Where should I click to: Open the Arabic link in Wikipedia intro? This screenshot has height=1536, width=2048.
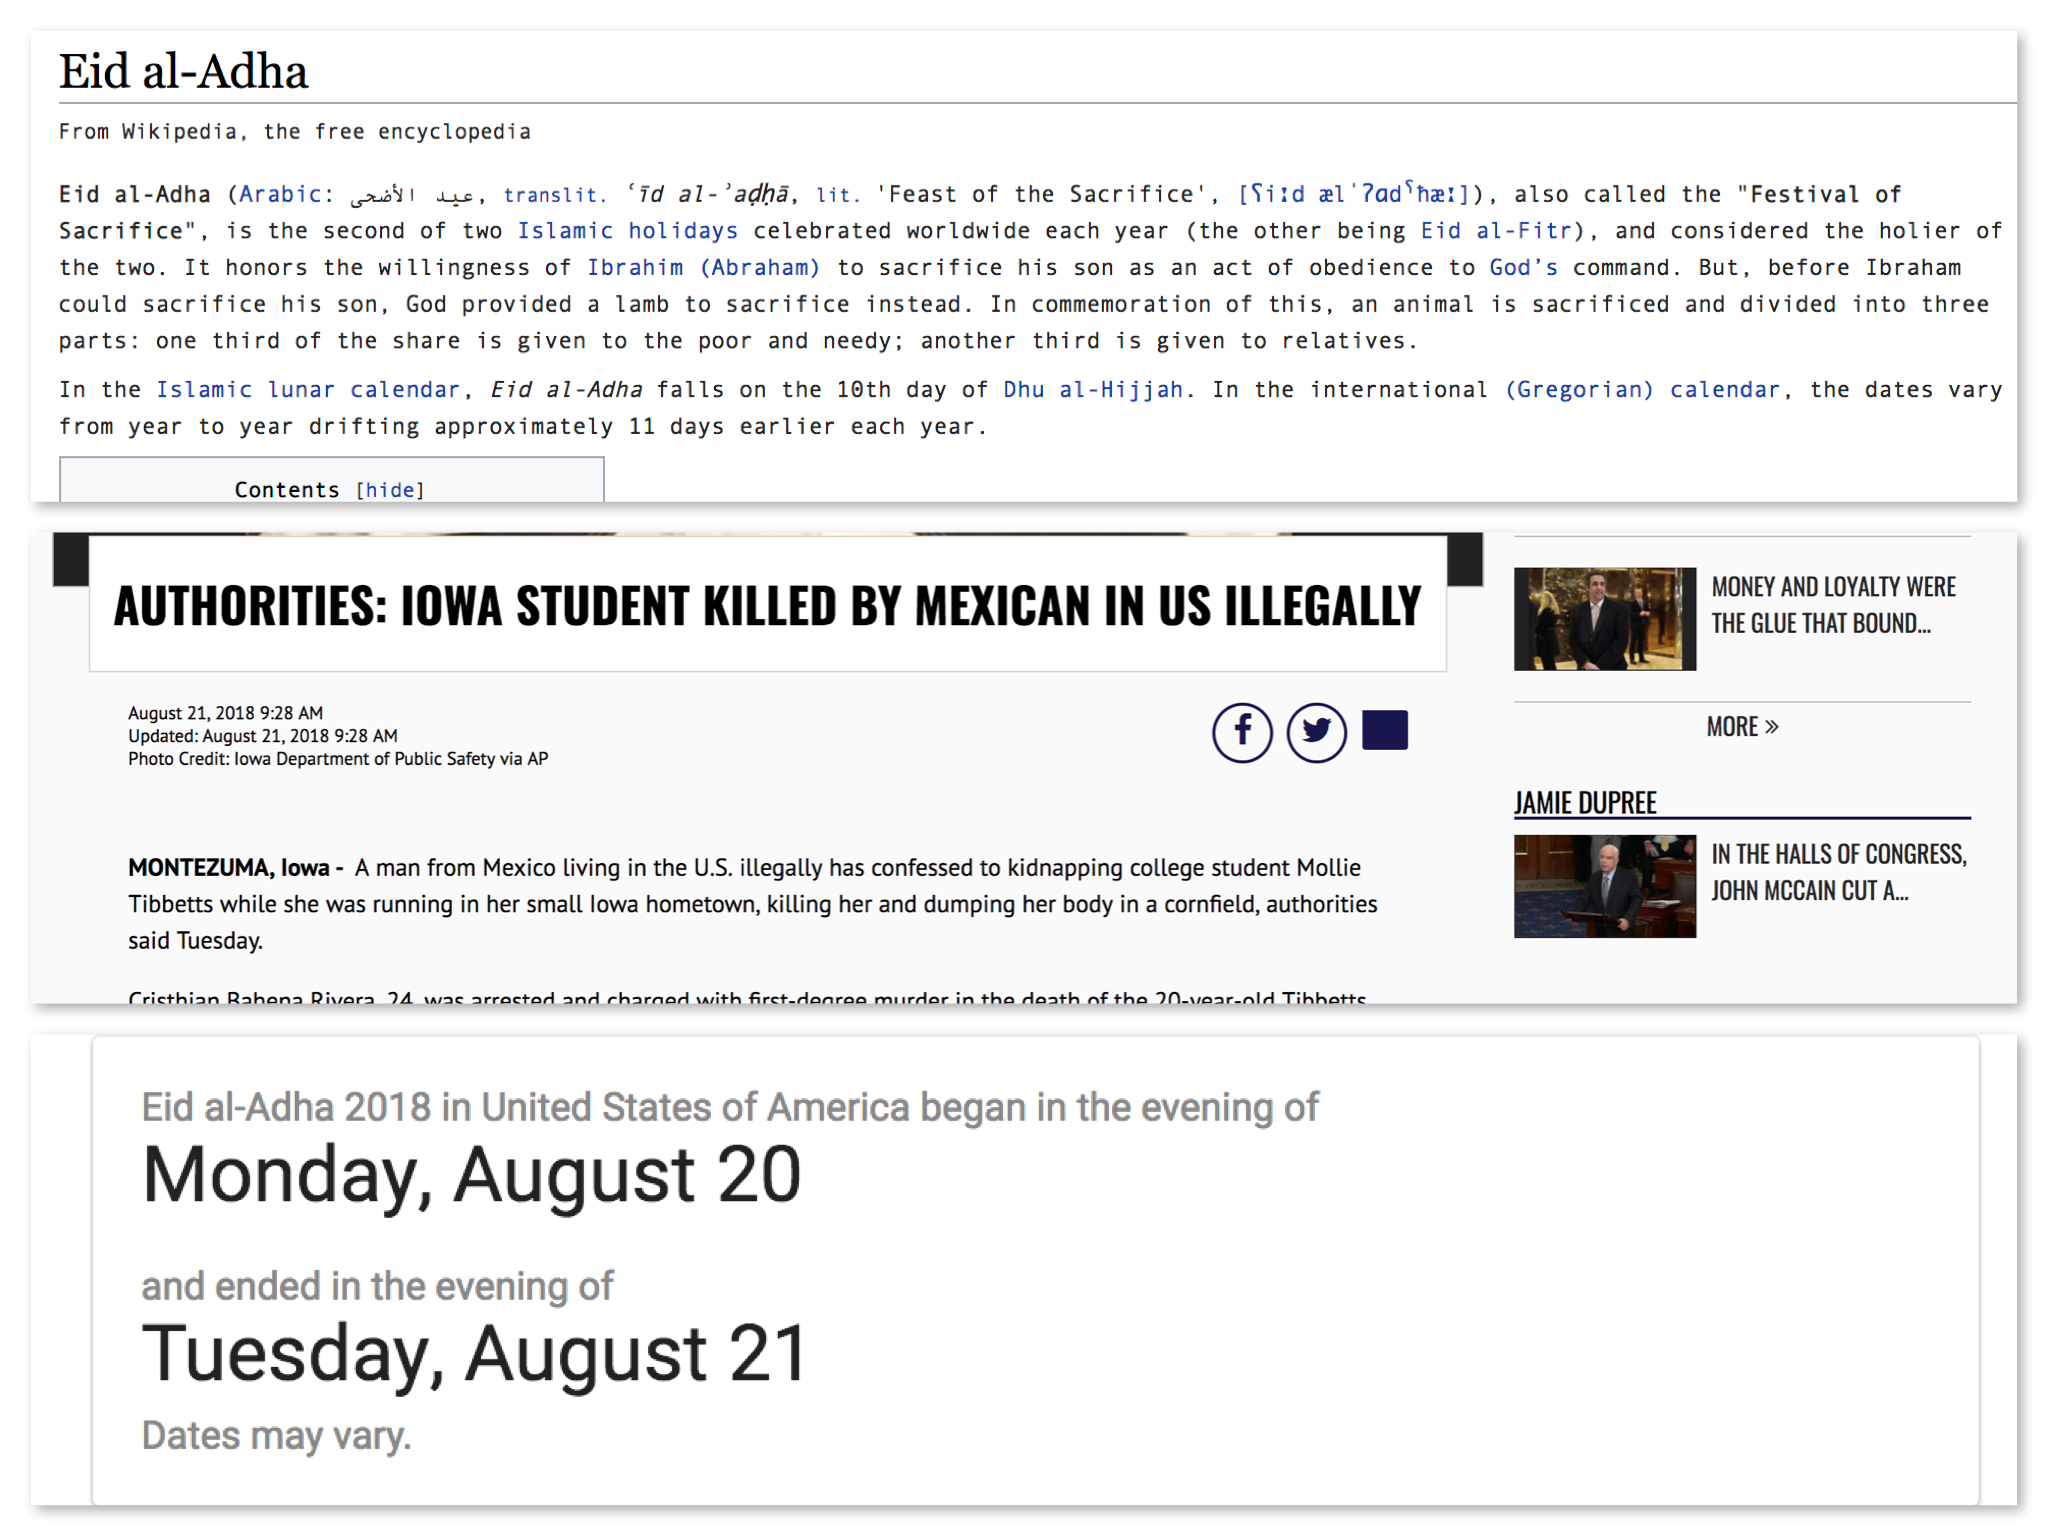point(280,194)
